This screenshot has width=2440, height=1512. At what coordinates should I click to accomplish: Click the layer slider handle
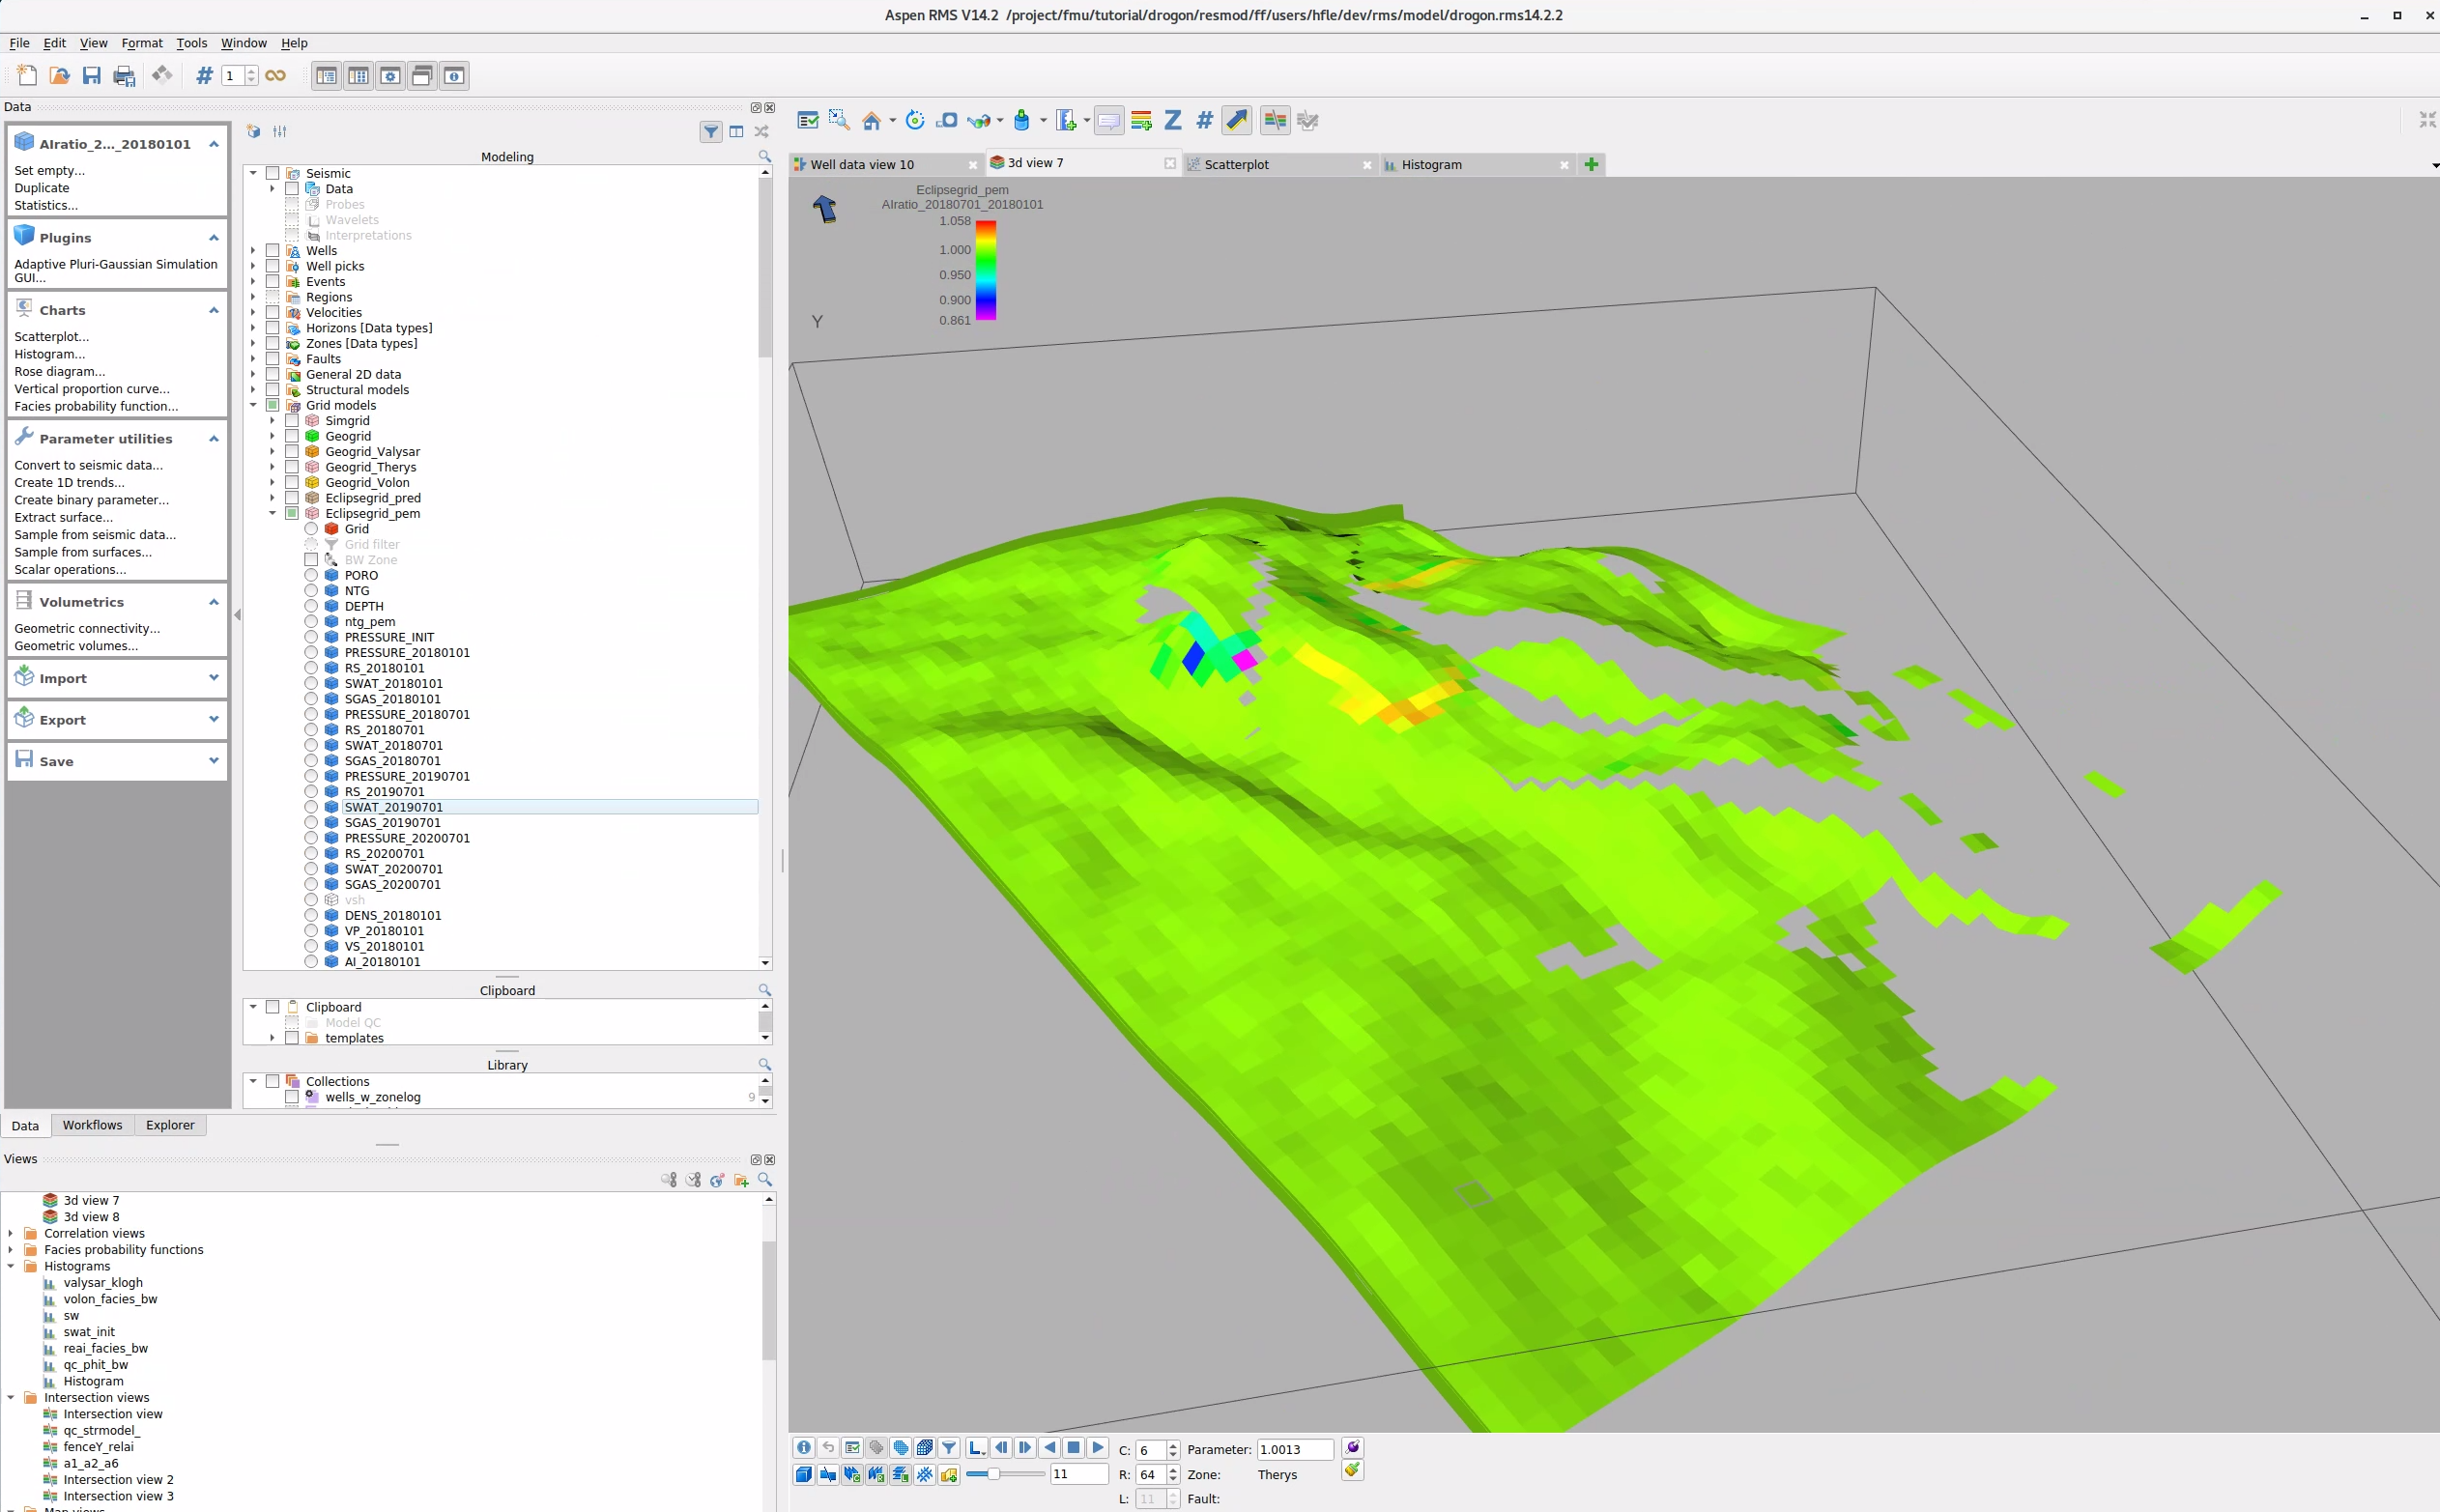click(993, 1474)
